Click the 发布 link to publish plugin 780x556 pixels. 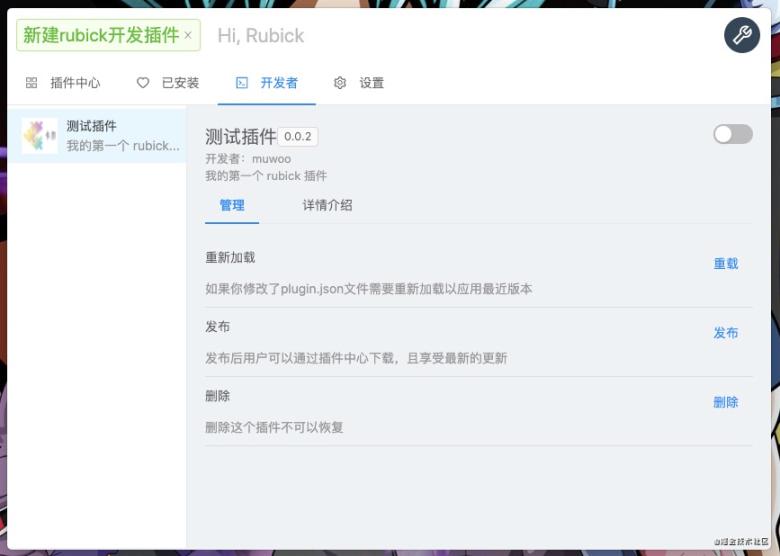click(725, 333)
